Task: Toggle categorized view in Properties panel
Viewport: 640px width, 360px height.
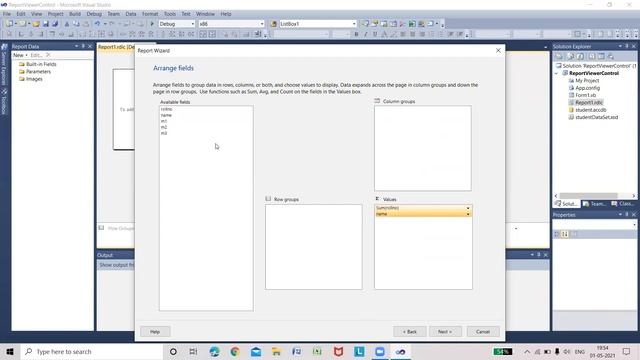Action: tap(557, 234)
